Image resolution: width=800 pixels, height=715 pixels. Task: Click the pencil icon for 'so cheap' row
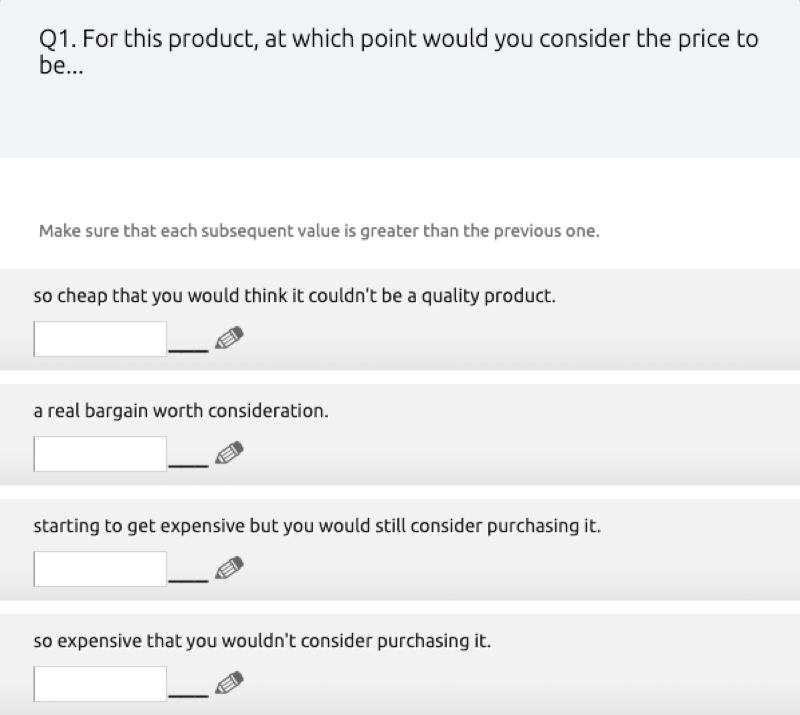click(x=229, y=338)
